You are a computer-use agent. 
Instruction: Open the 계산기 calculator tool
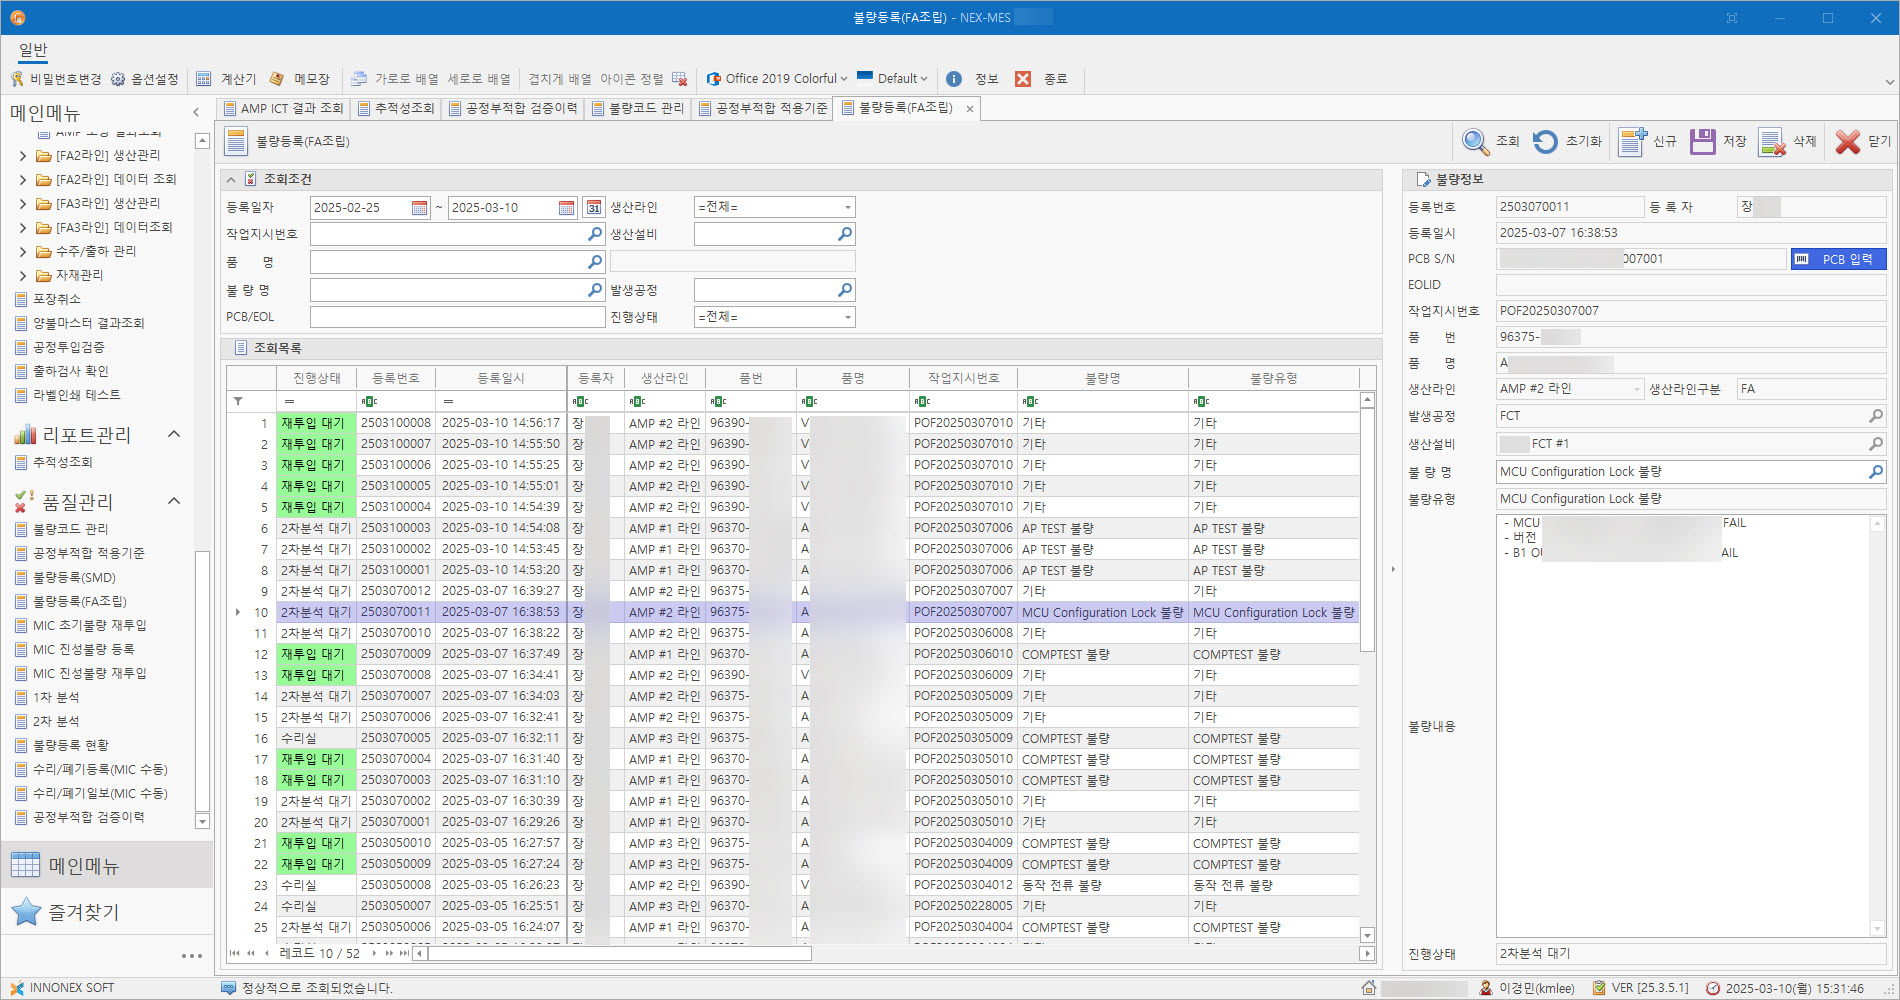226,79
